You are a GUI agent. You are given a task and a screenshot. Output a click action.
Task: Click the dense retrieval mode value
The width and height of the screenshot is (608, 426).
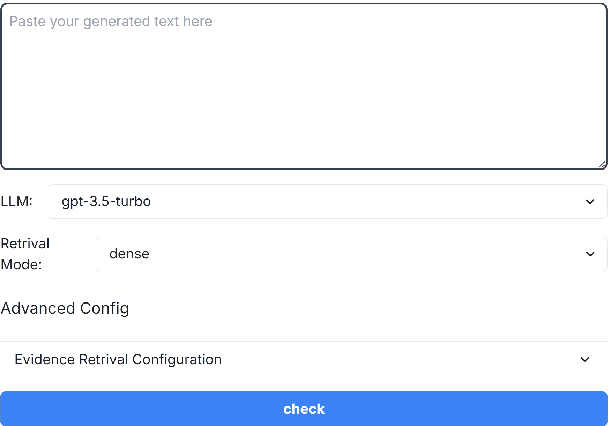pos(129,254)
